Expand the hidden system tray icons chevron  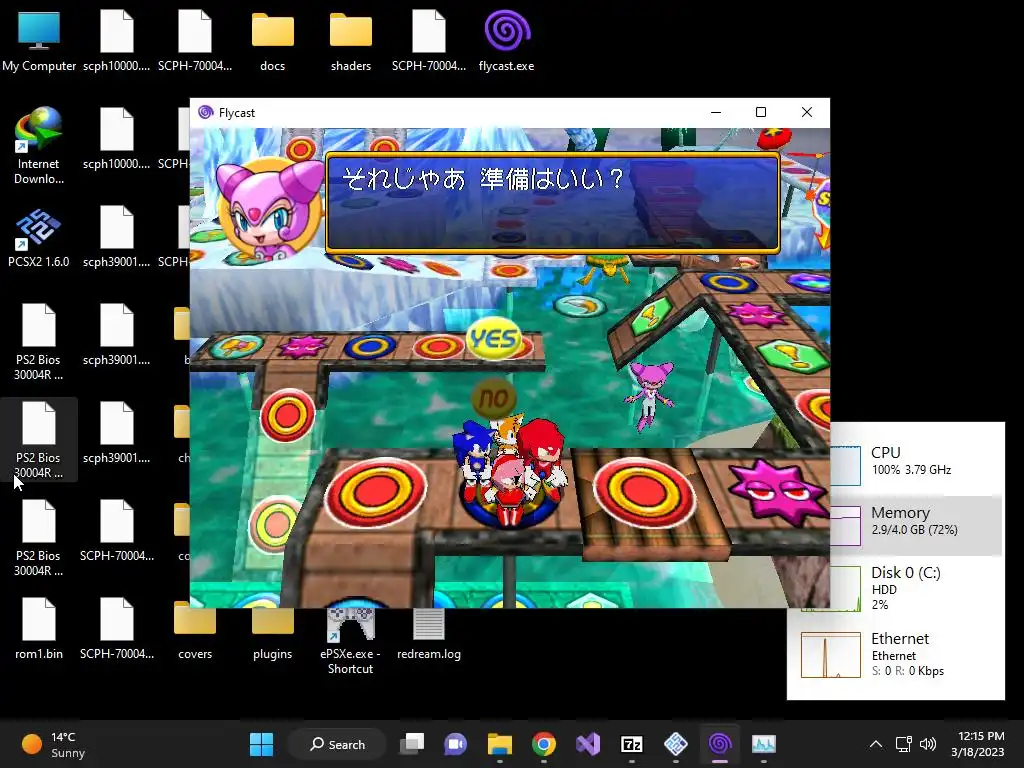tap(876, 744)
